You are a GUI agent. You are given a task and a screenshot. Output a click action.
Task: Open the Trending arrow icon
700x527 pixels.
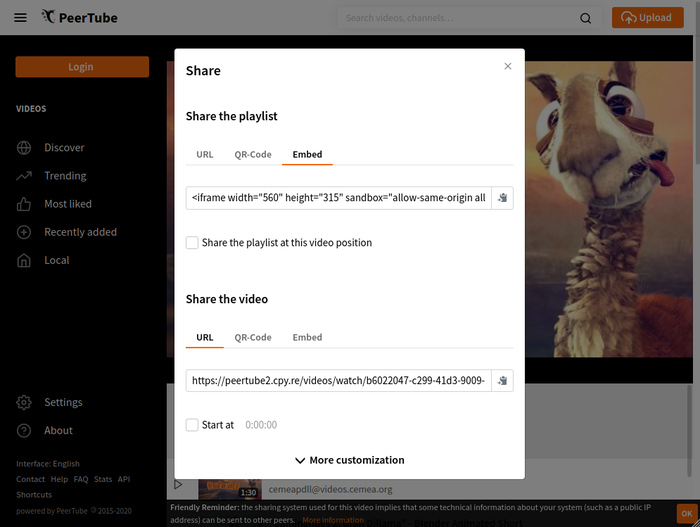(x=24, y=176)
